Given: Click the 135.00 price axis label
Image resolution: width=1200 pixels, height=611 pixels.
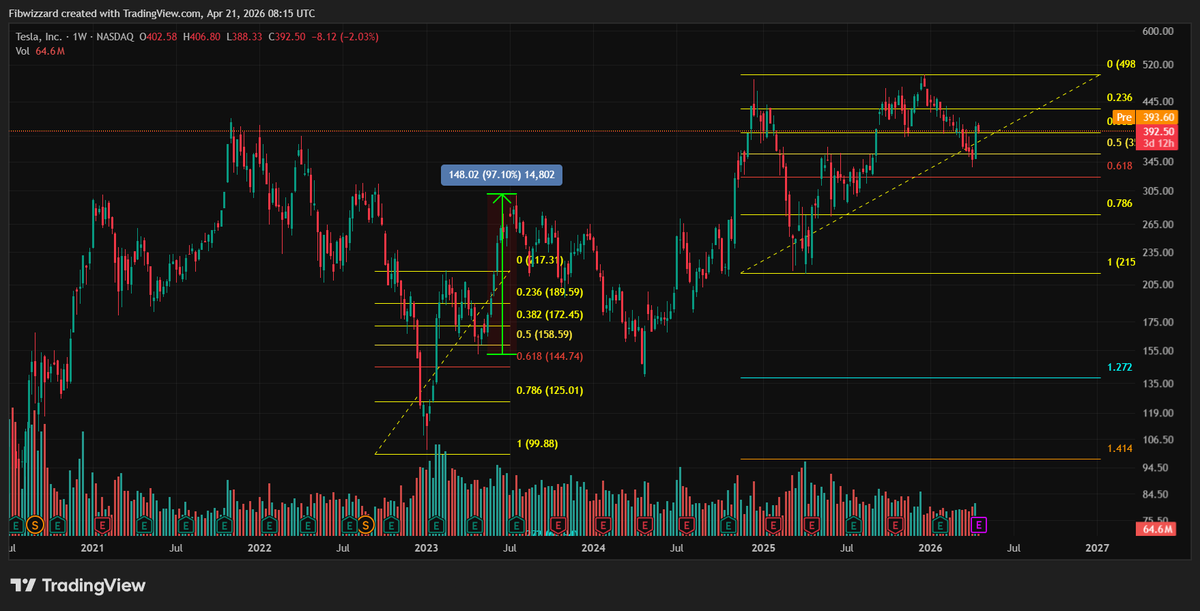Looking at the screenshot, I should (1157, 384).
